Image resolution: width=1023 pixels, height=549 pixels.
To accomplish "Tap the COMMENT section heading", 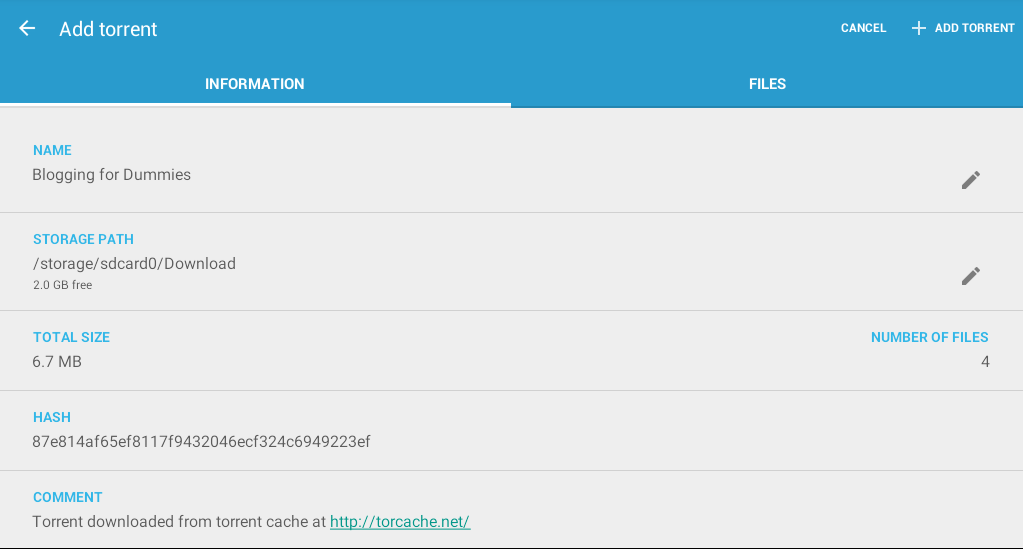I will point(68,497).
